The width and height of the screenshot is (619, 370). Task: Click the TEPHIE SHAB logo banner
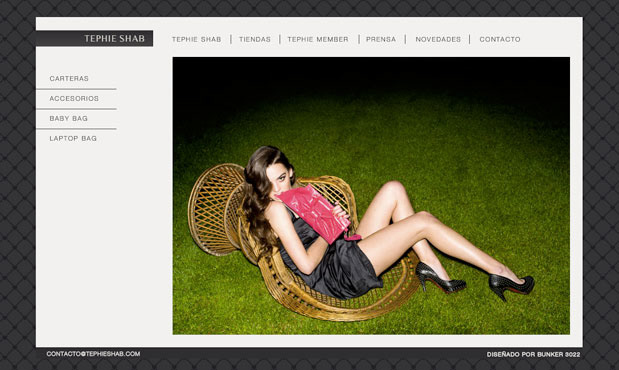coord(94,38)
